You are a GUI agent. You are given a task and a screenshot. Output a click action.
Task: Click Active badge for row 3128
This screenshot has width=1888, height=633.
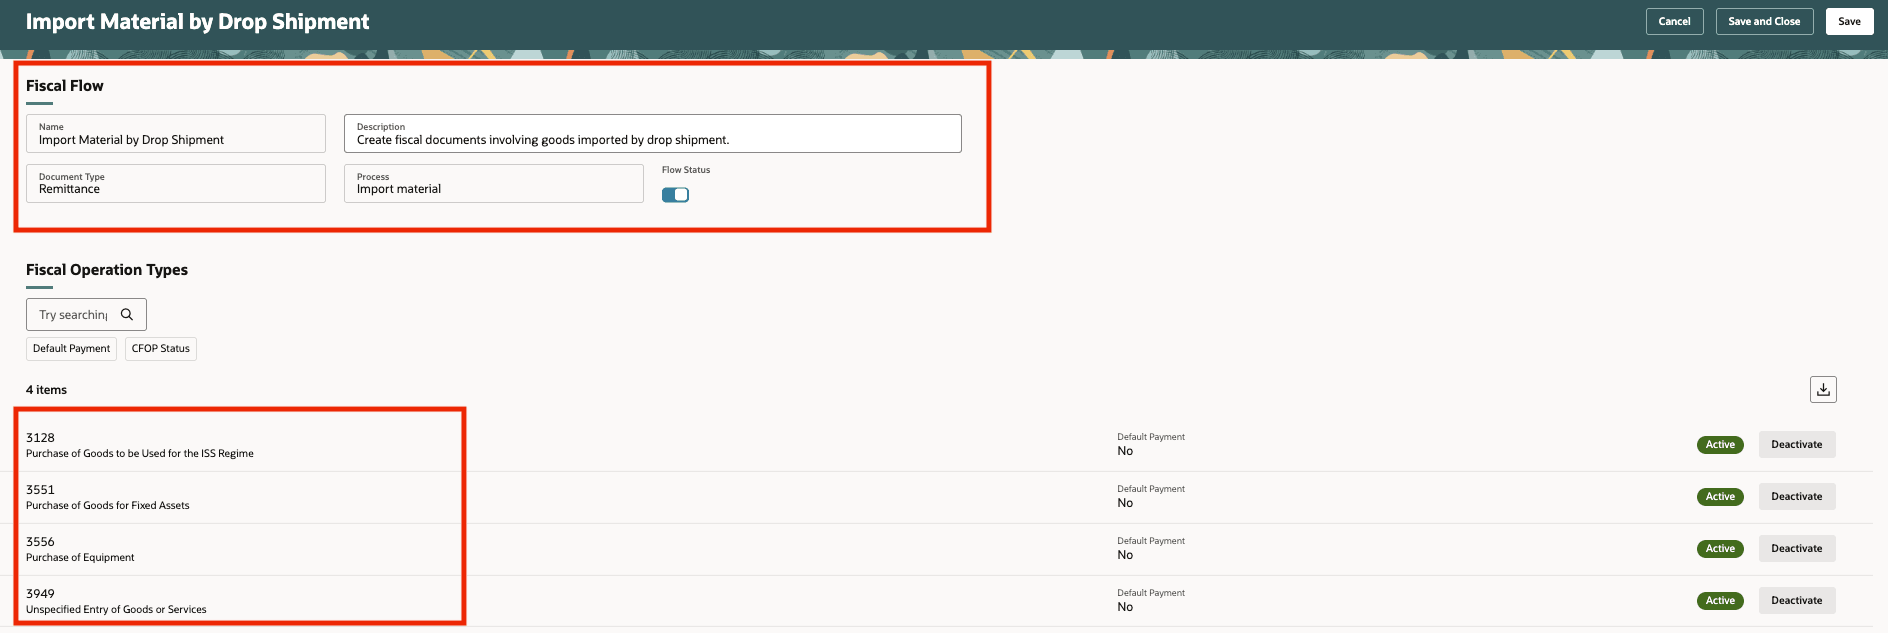1720,445
